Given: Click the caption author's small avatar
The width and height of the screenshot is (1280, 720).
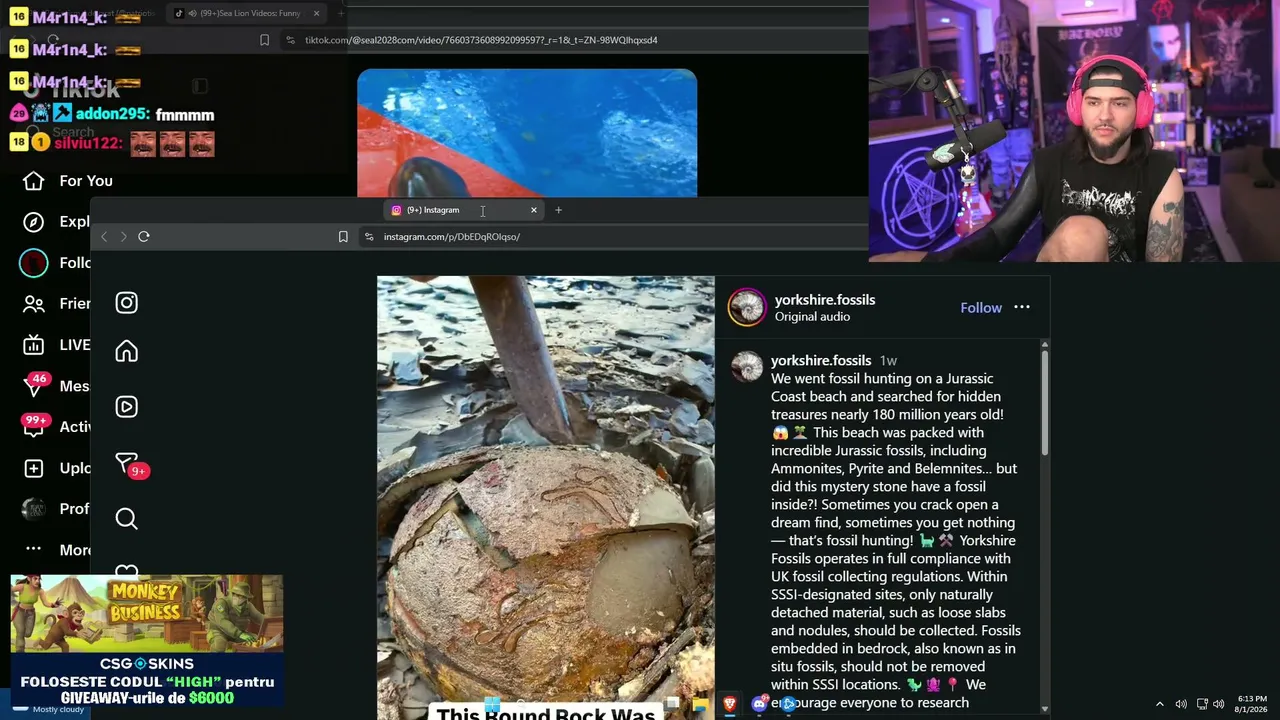Looking at the screenshot, I should tap(747, 367).
